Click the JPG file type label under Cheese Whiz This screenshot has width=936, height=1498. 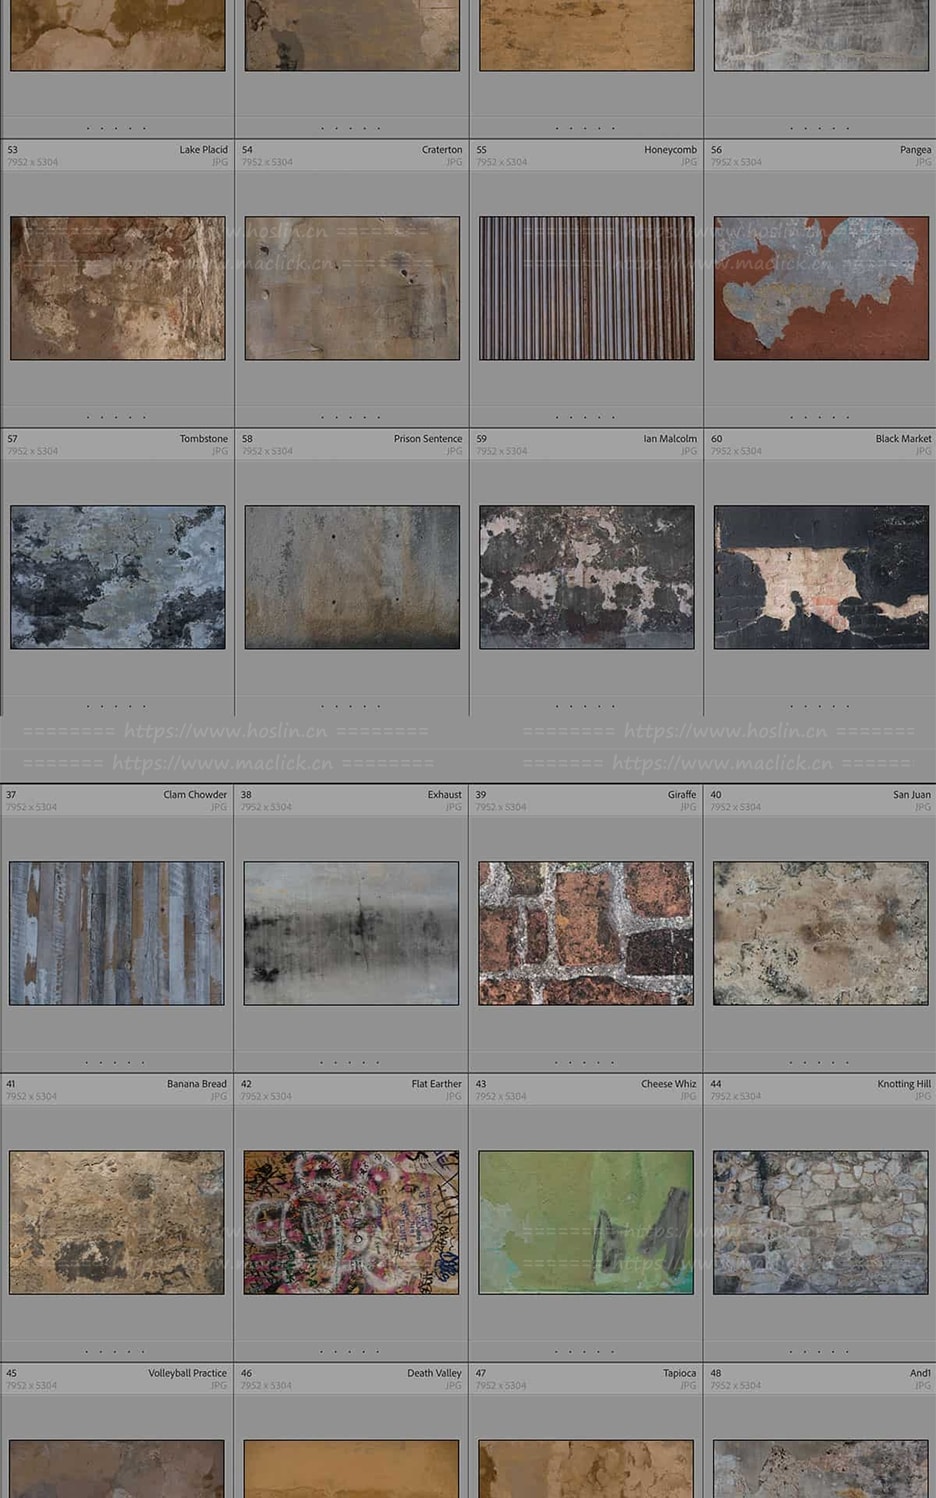[x=688, y=1096]
